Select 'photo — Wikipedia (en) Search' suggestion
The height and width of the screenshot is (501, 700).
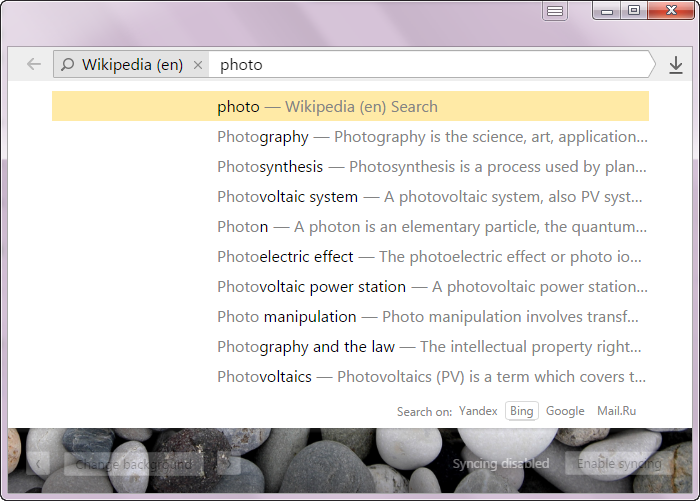click(x=350, y=106)
